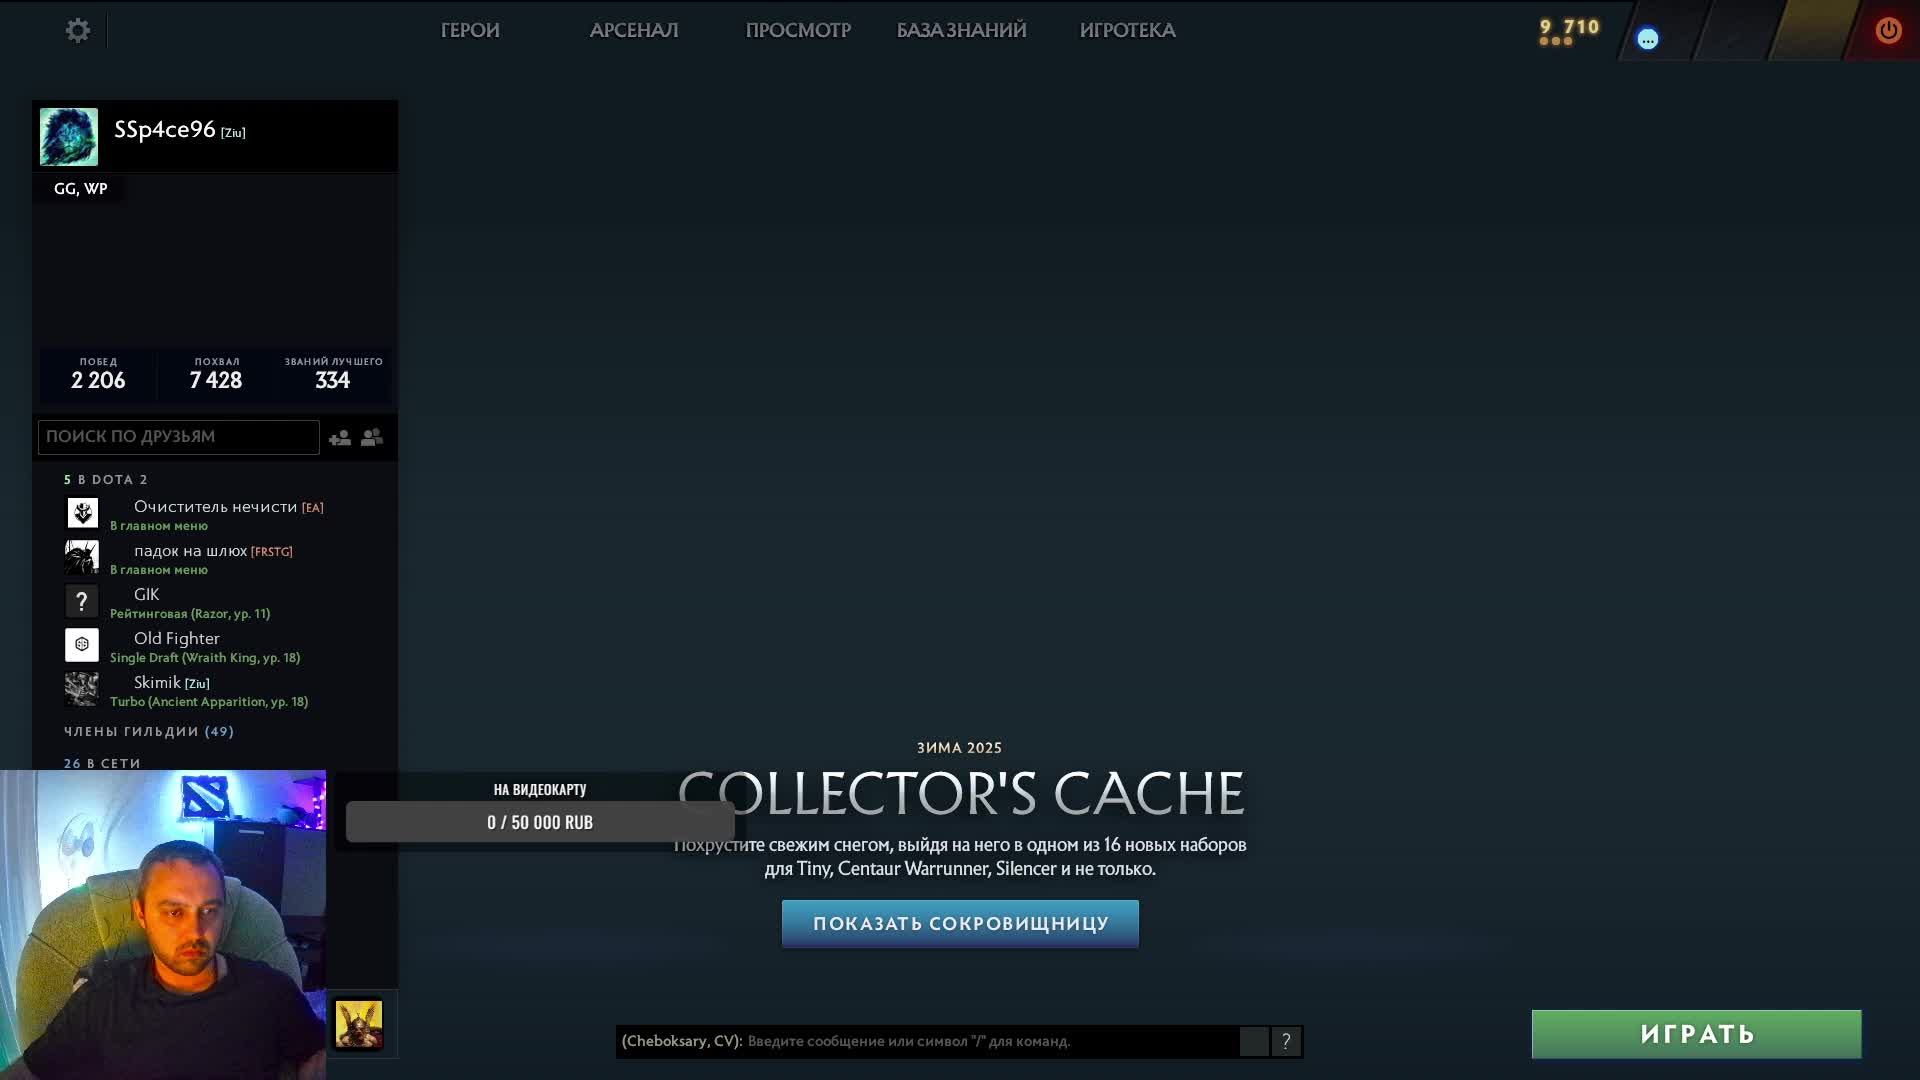
Task: Click the chat help question mark button
Action: pyautogui.click(x=1286, y=1042)
